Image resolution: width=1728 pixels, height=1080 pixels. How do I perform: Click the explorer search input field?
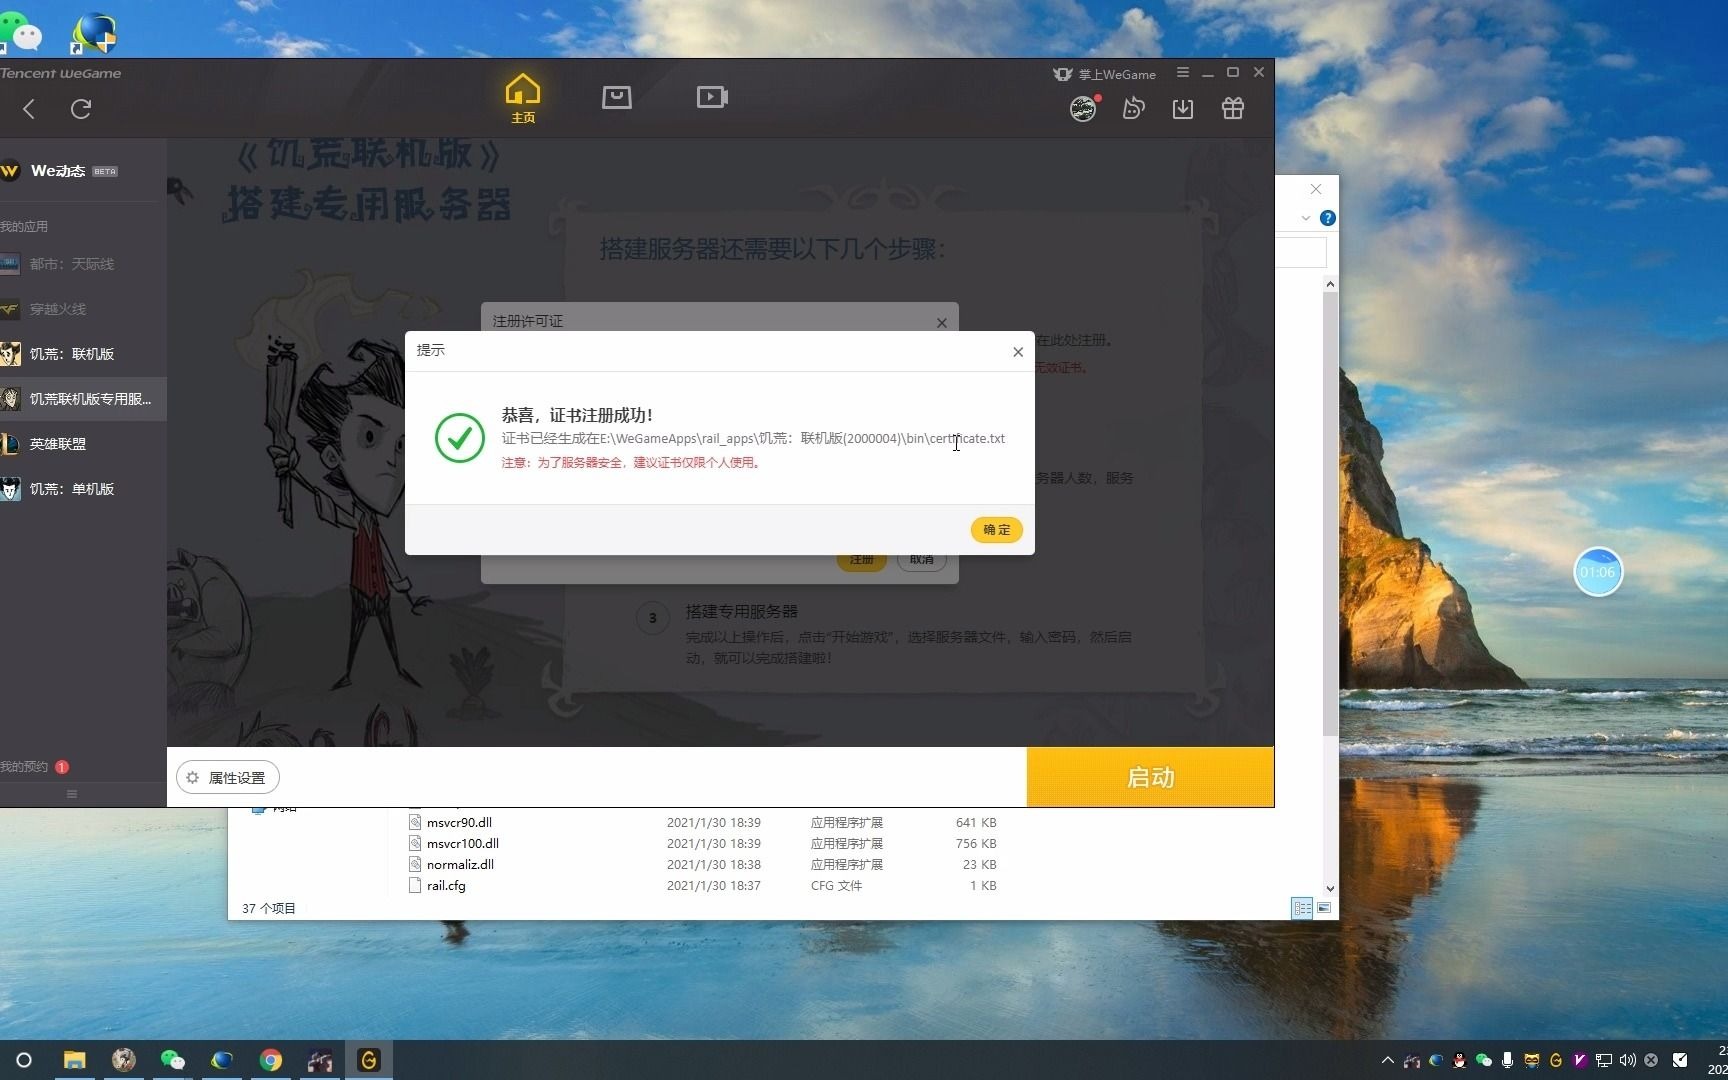[1301, 252]
